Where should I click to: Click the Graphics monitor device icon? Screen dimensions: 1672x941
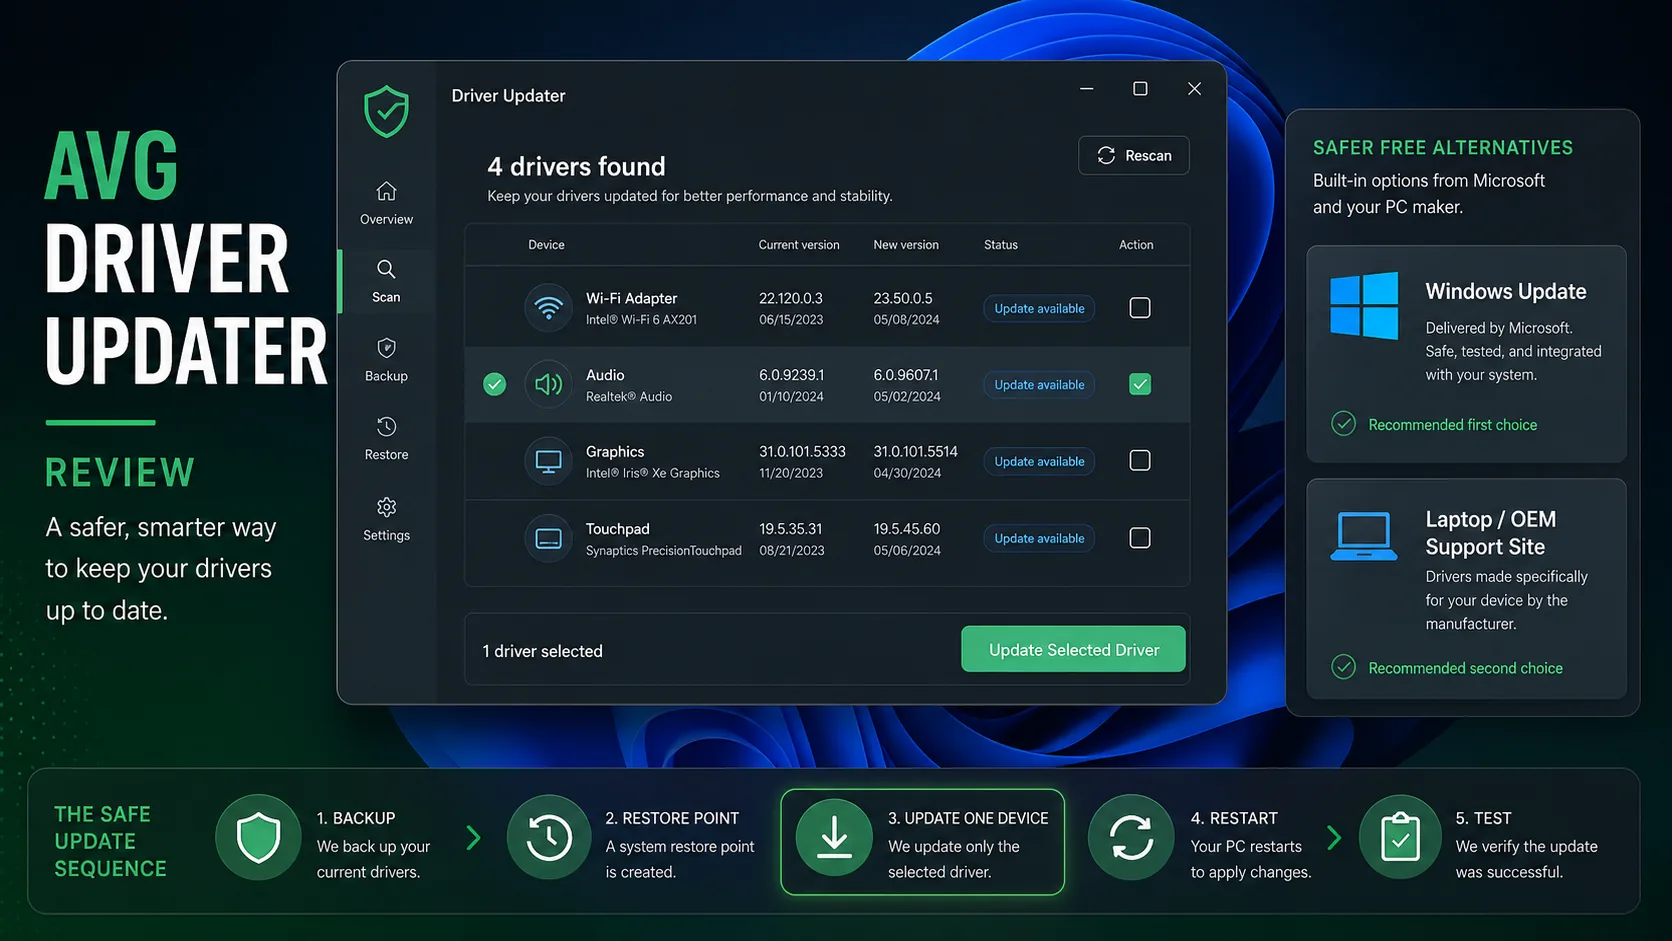pos(548,461)
